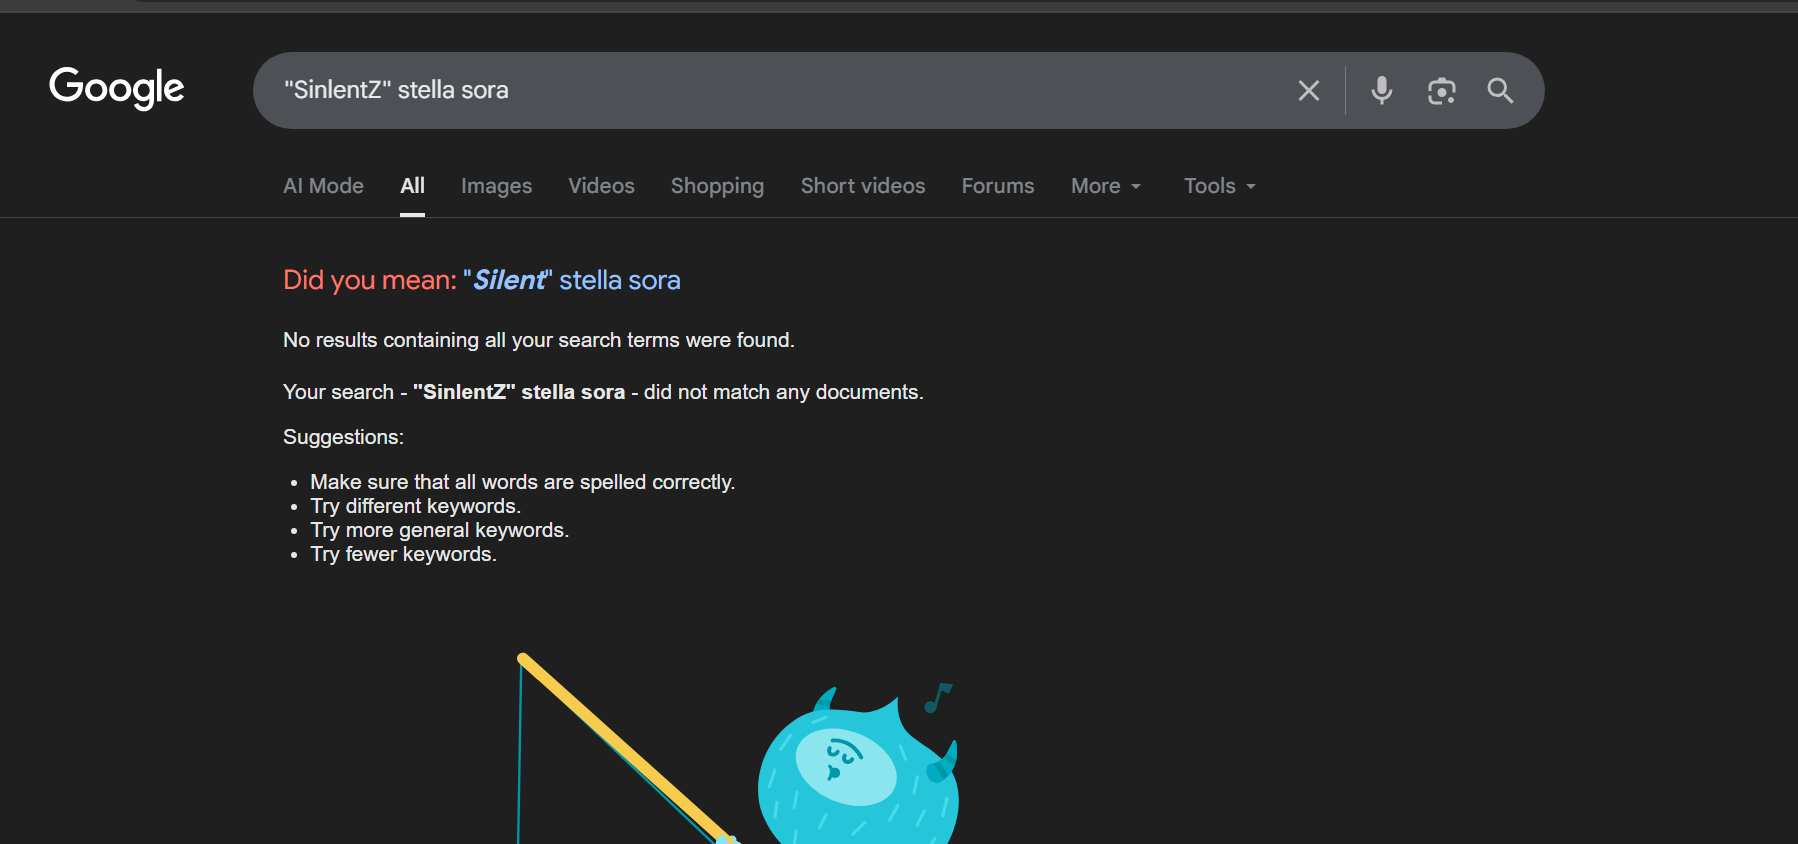
Task: Click the Google logo
Action: pos(117,88)
